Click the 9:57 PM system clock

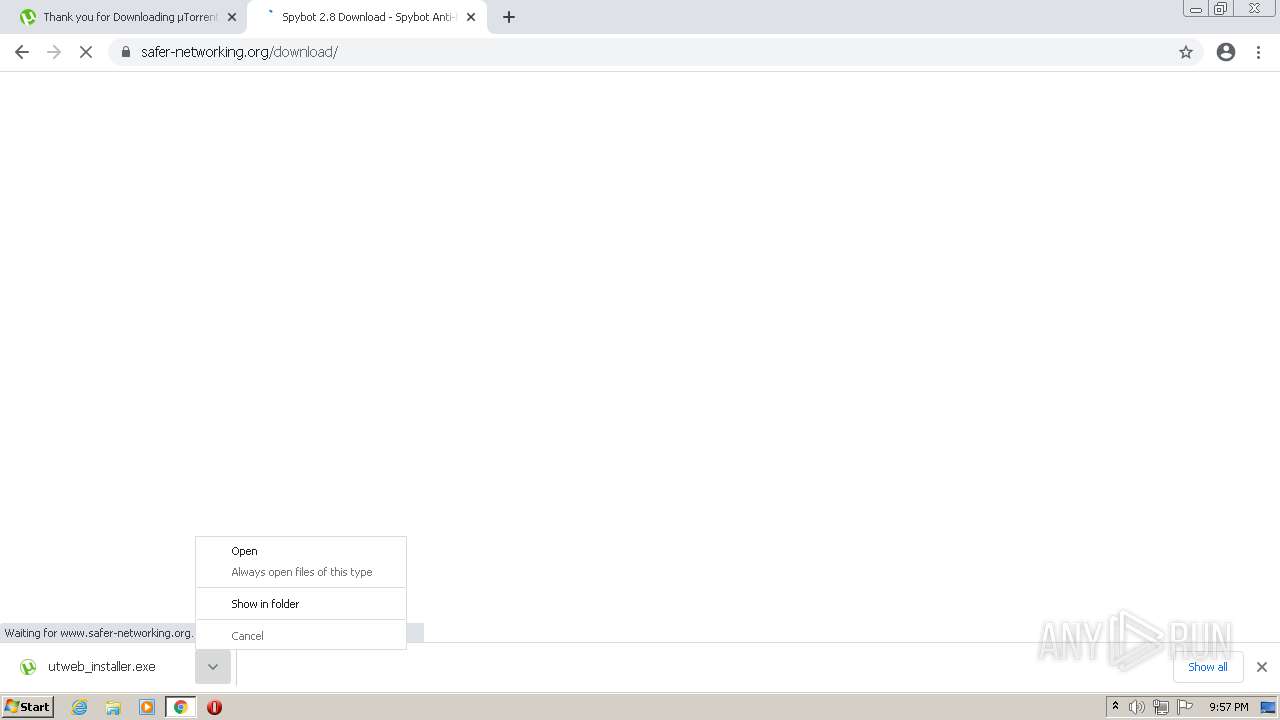pyautogui.click(x=1228, y=707)
